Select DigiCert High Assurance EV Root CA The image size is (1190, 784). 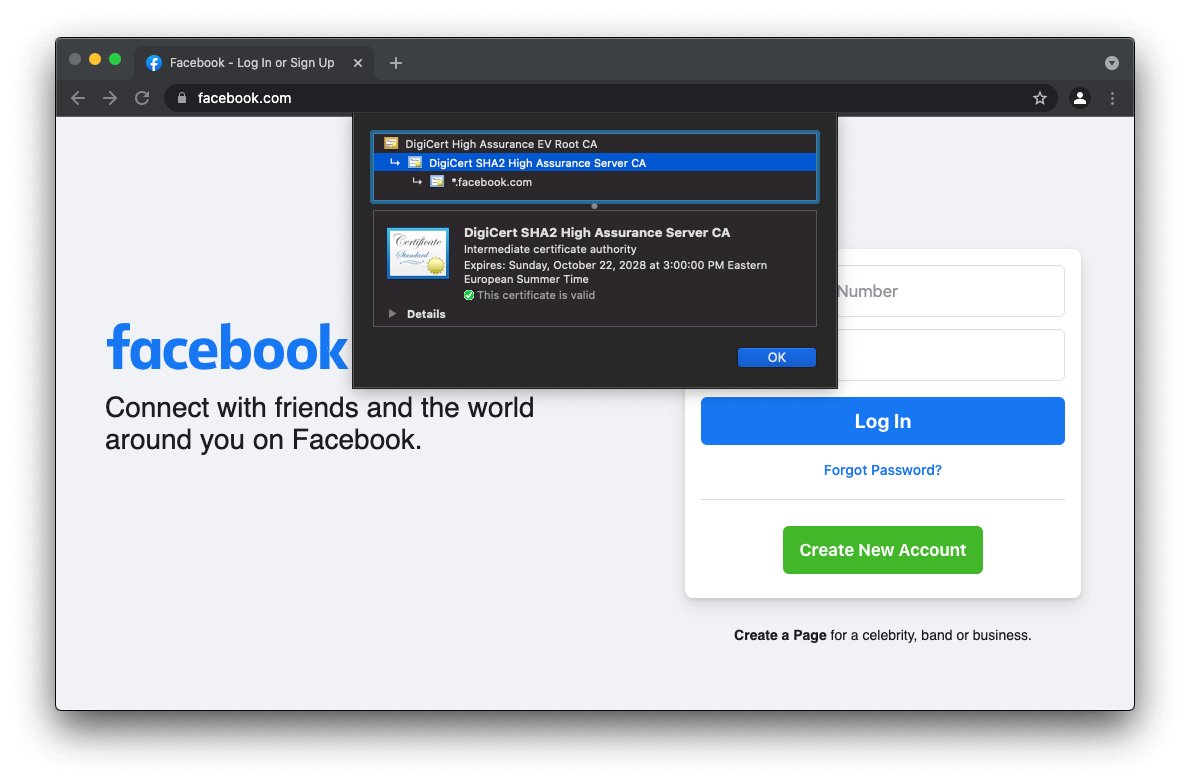point(500,144)
